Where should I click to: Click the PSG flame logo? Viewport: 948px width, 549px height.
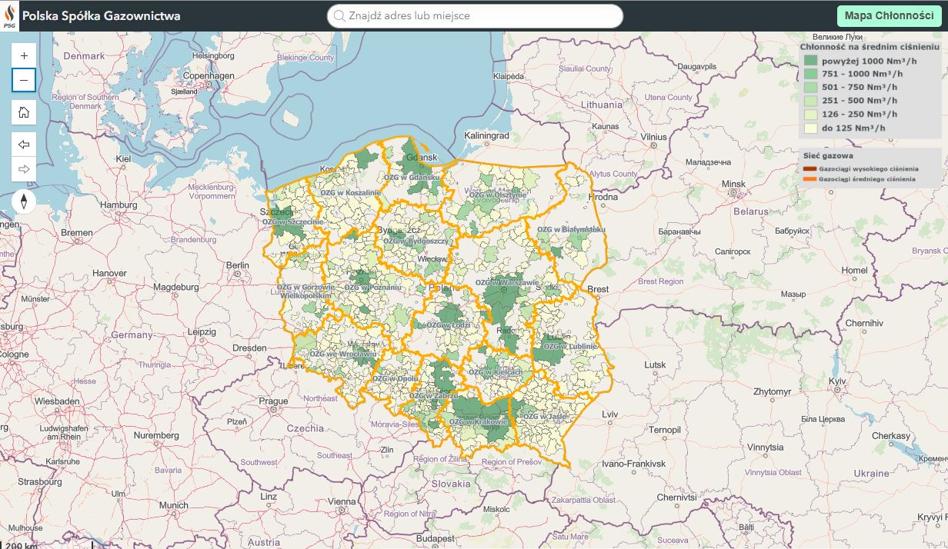(x=10, y=16)
